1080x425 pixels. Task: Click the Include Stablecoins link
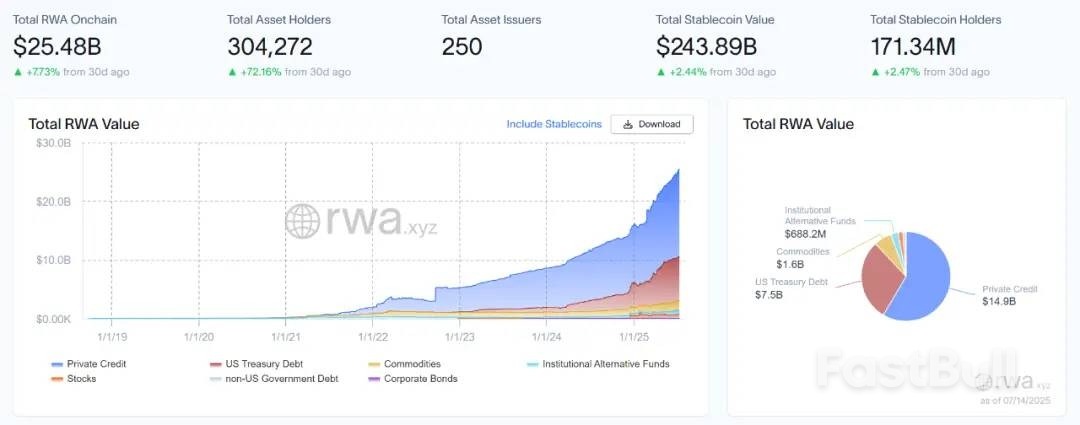pyautogui.click(x=554, y=124)
